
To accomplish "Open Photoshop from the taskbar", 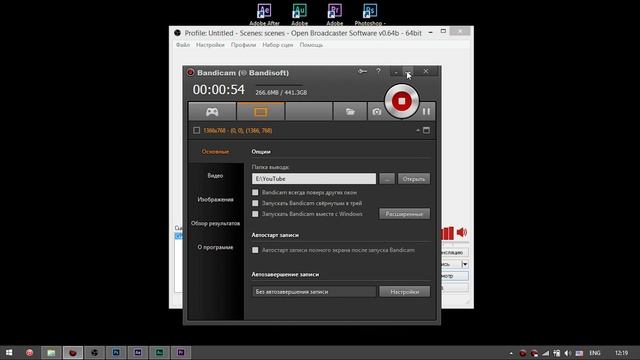I will tap(116, 353).
